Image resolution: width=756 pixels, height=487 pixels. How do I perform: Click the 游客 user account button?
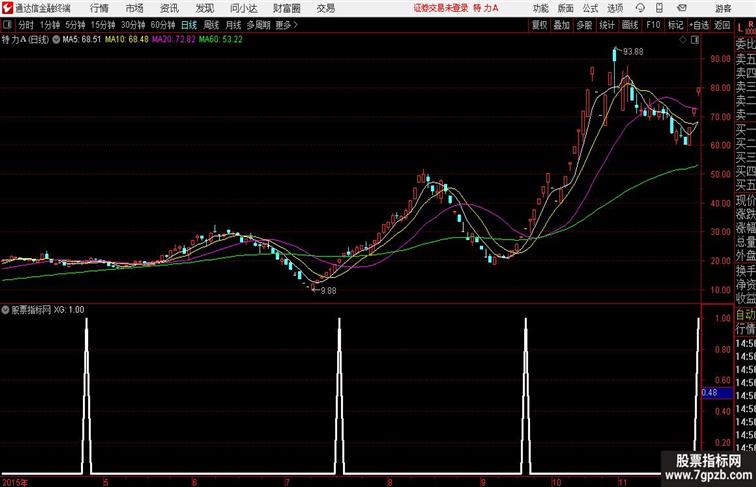click(x=723, y=8)
